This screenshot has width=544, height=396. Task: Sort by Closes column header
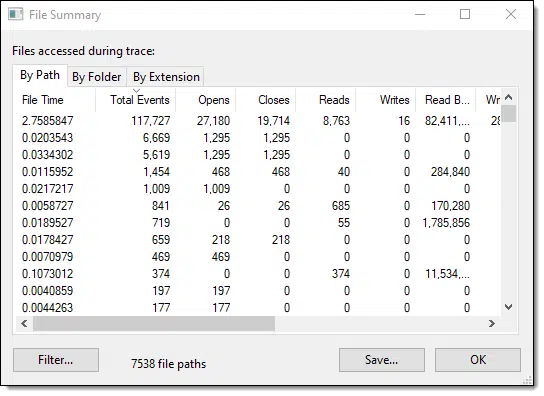pyautogui.click(x=266, y=100)
